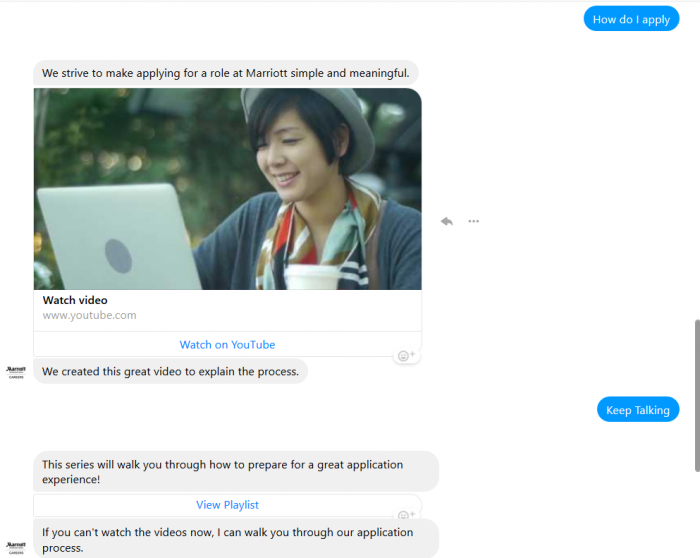
Task: Click the reply arrow beside the video card
Action: point(446,221)
